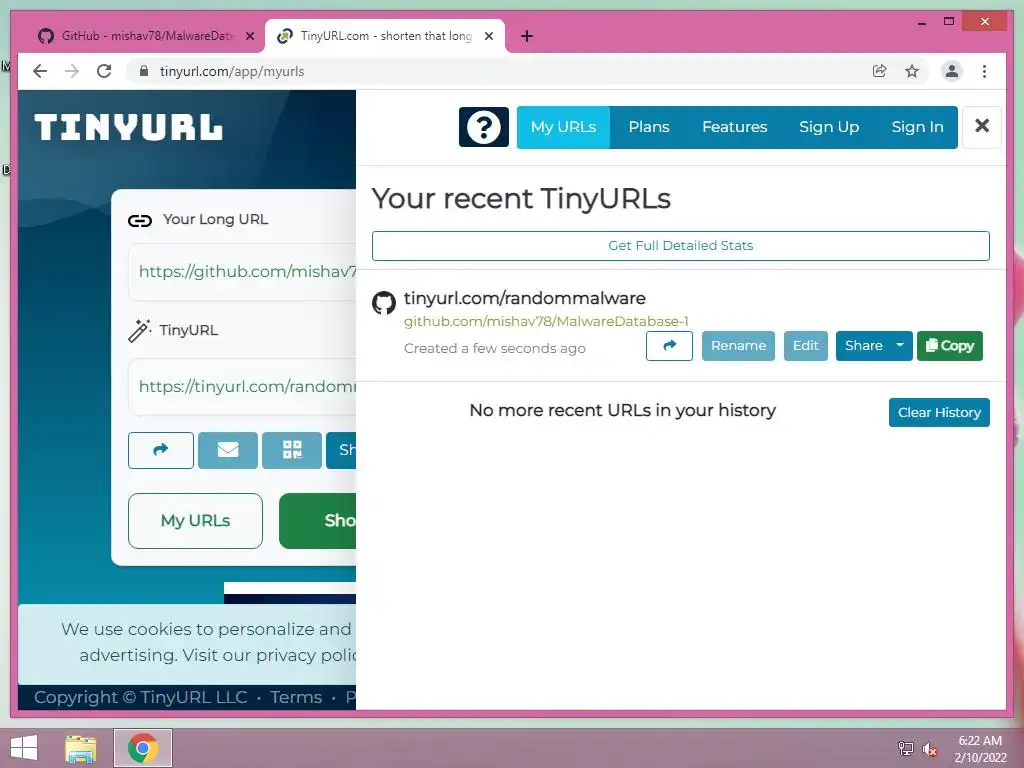Screen dimensions: 1024x768
Task: Rename the randommalware TinyURL
Action: [738, 345]
